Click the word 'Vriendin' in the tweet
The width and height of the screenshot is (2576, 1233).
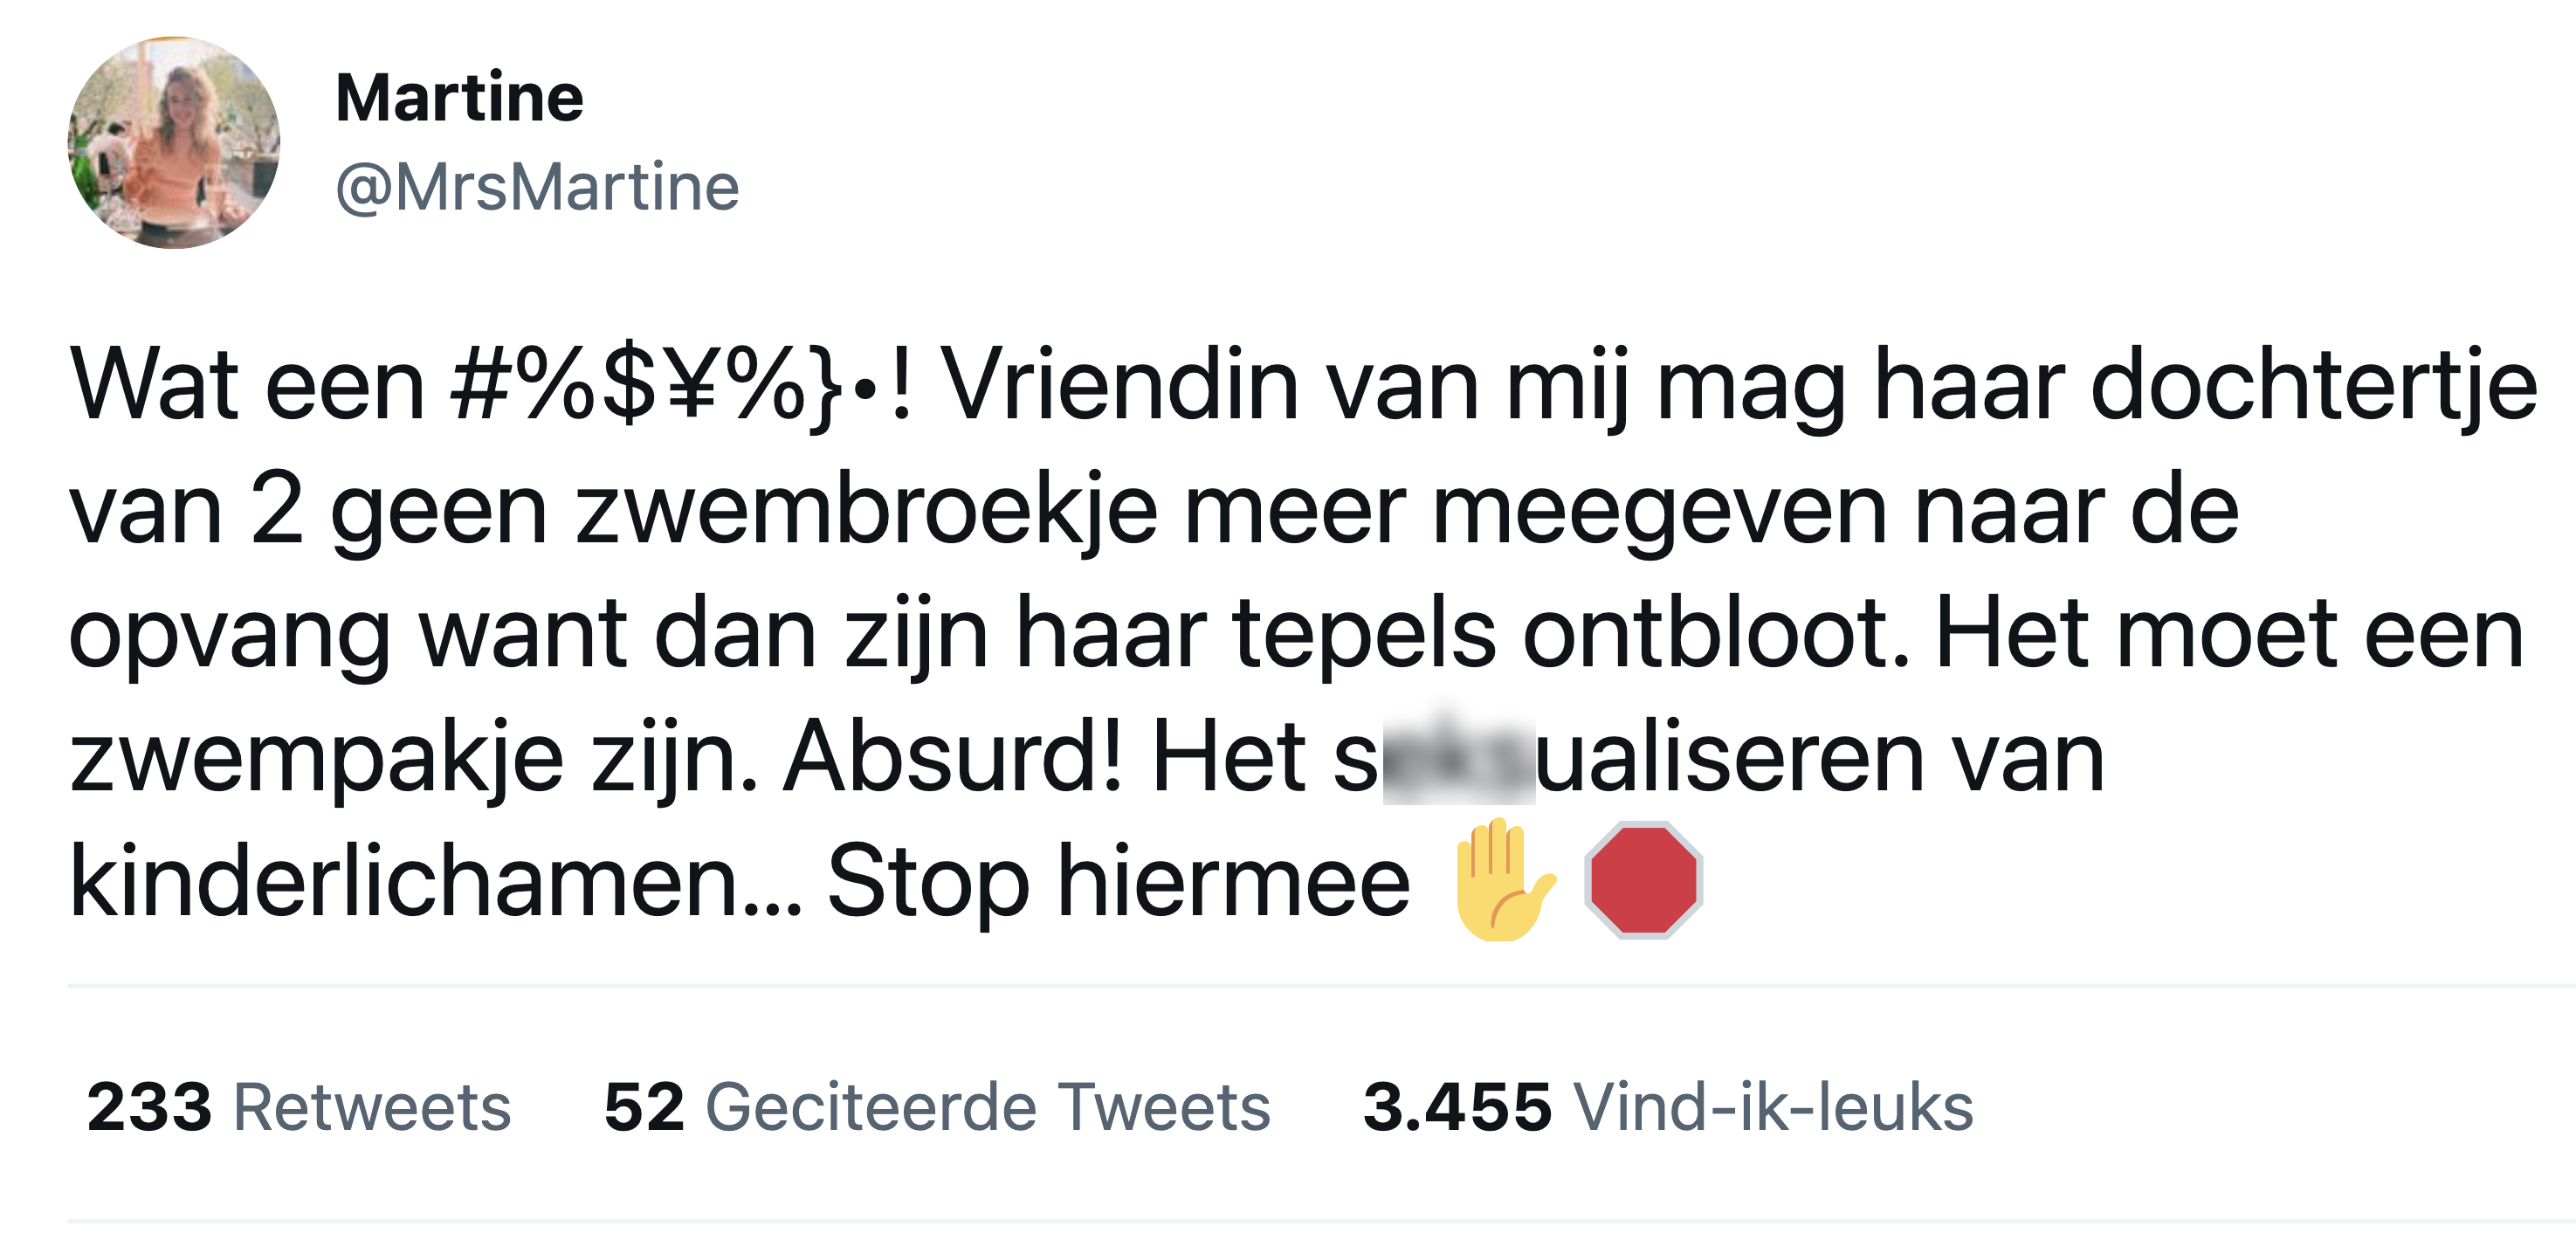point(1120,386)
